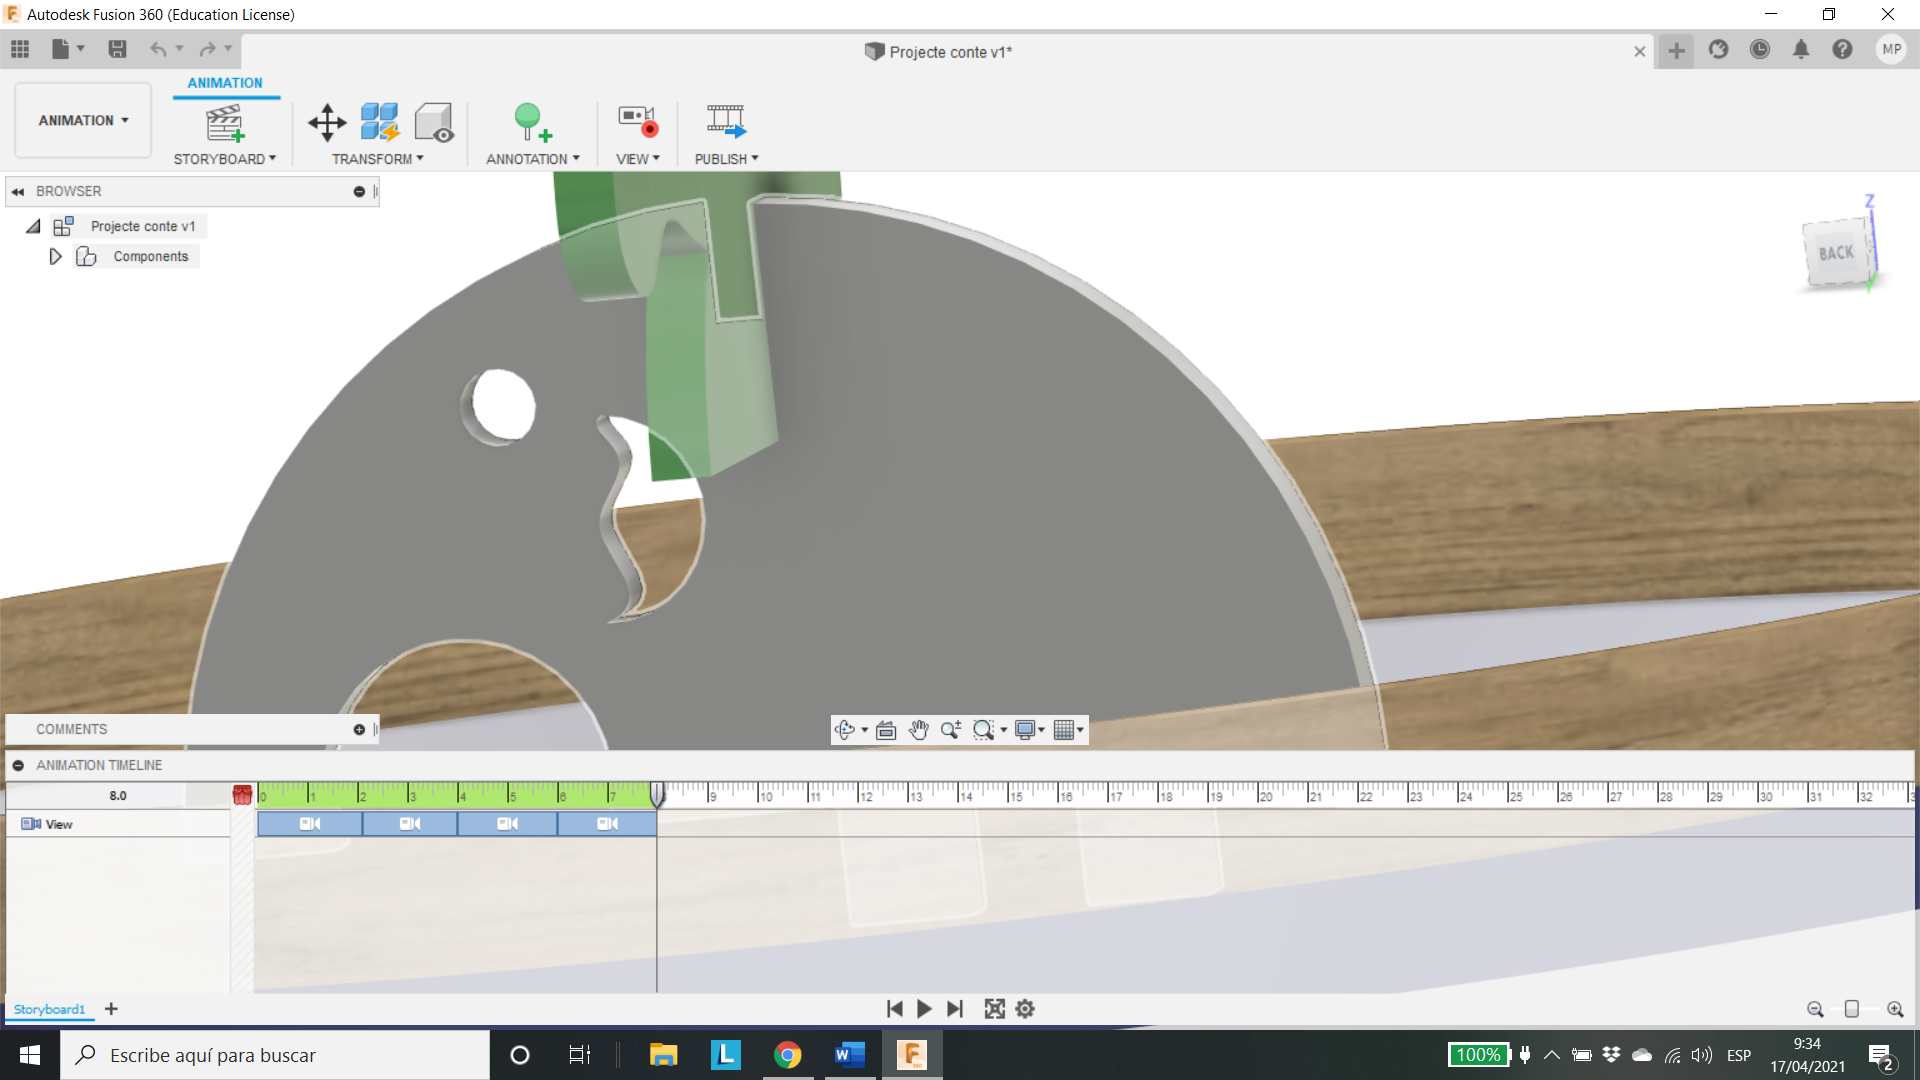Collapse the BROWSER panel arrows
1920x1080 pixels.
click(18, 192)
